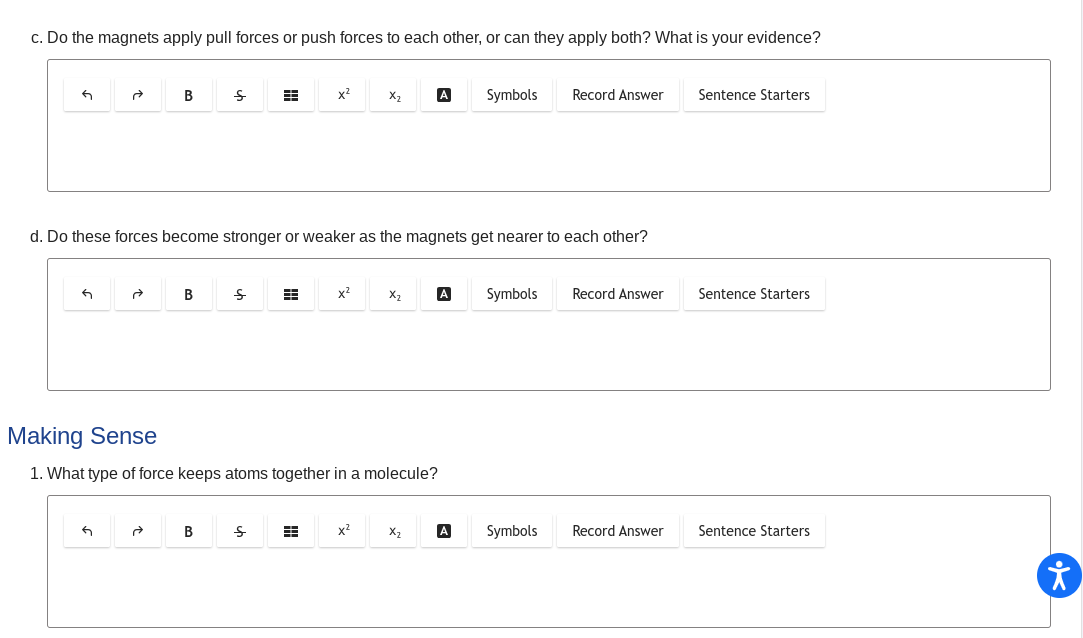The width and height of the screenshot is (1083, 638).
Task: Click Record Answer for molecule question
Action: pyautogui.click(x=618, y=531)
